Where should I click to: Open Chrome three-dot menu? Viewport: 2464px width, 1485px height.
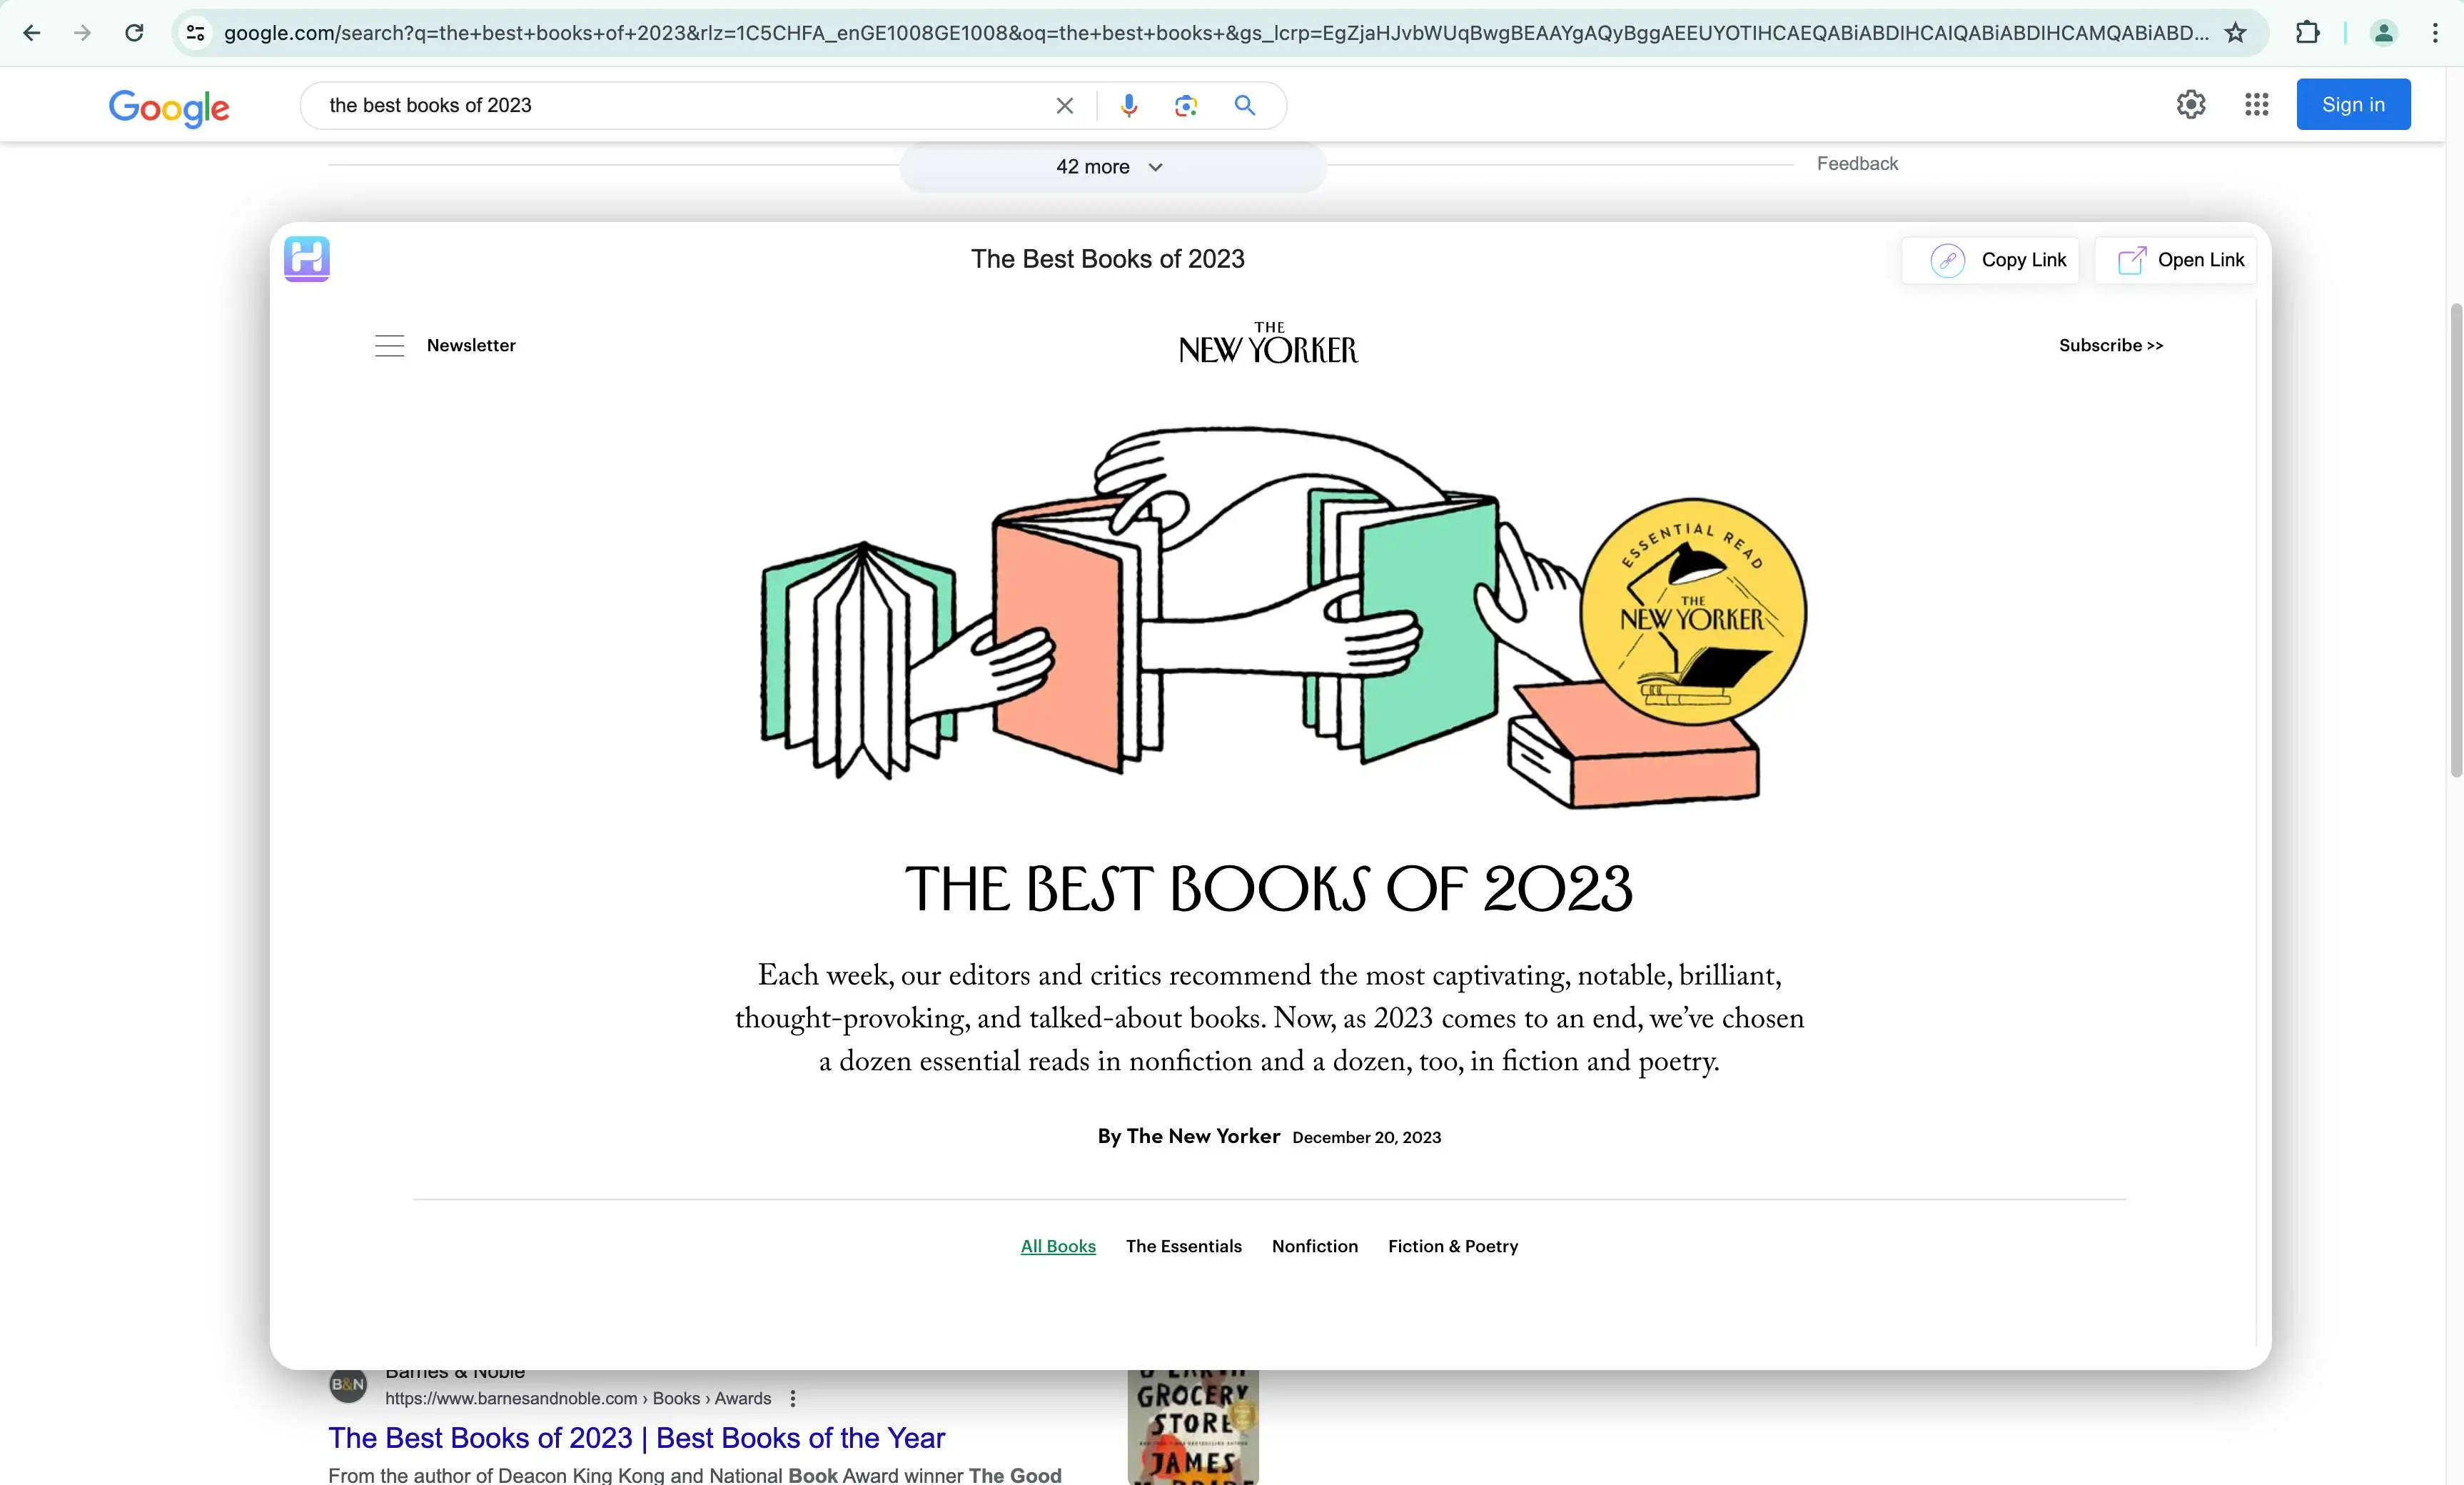pos(2435,33)
